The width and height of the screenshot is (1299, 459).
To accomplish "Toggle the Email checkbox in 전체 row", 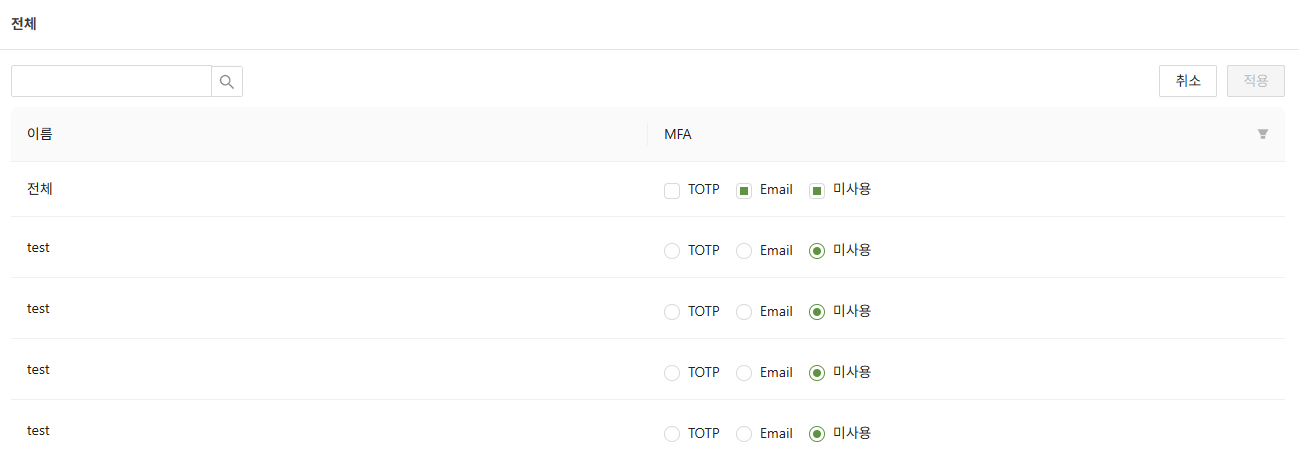I will point(744,190).
